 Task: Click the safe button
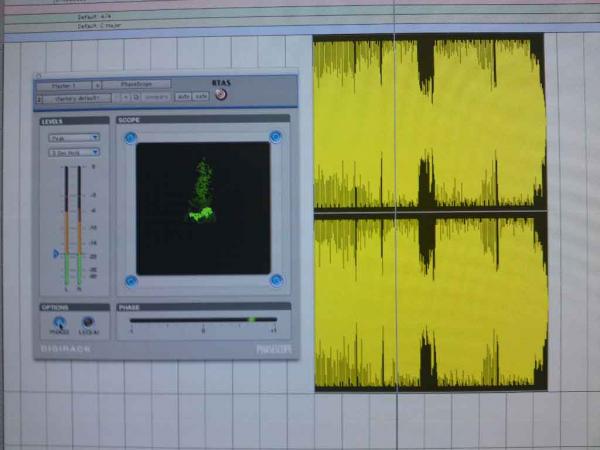click(201, 97)
